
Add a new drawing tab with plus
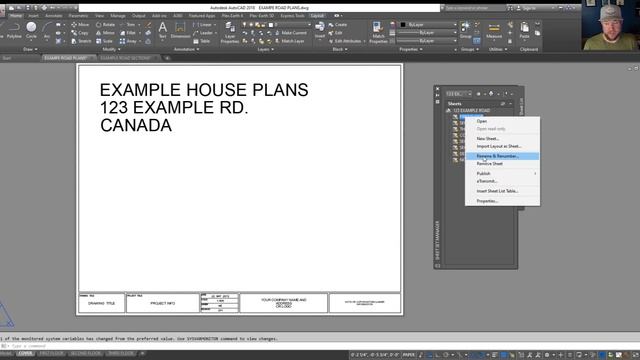pyautogui.click(x=167, y=58)
